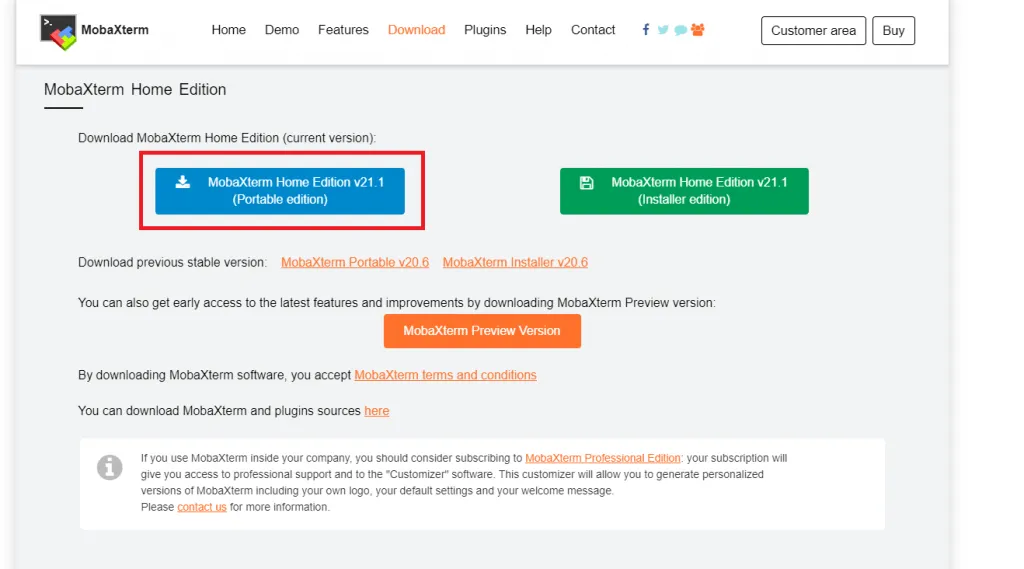Open MobaXterm Installer v20.6 link
1024x569 pixels.
click(x=515, y=262)
